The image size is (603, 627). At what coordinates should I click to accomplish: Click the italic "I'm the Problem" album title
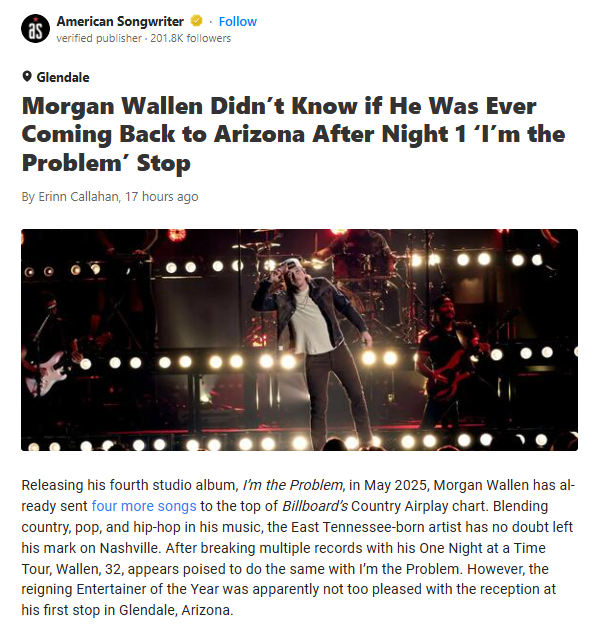[x=293, y=485]
